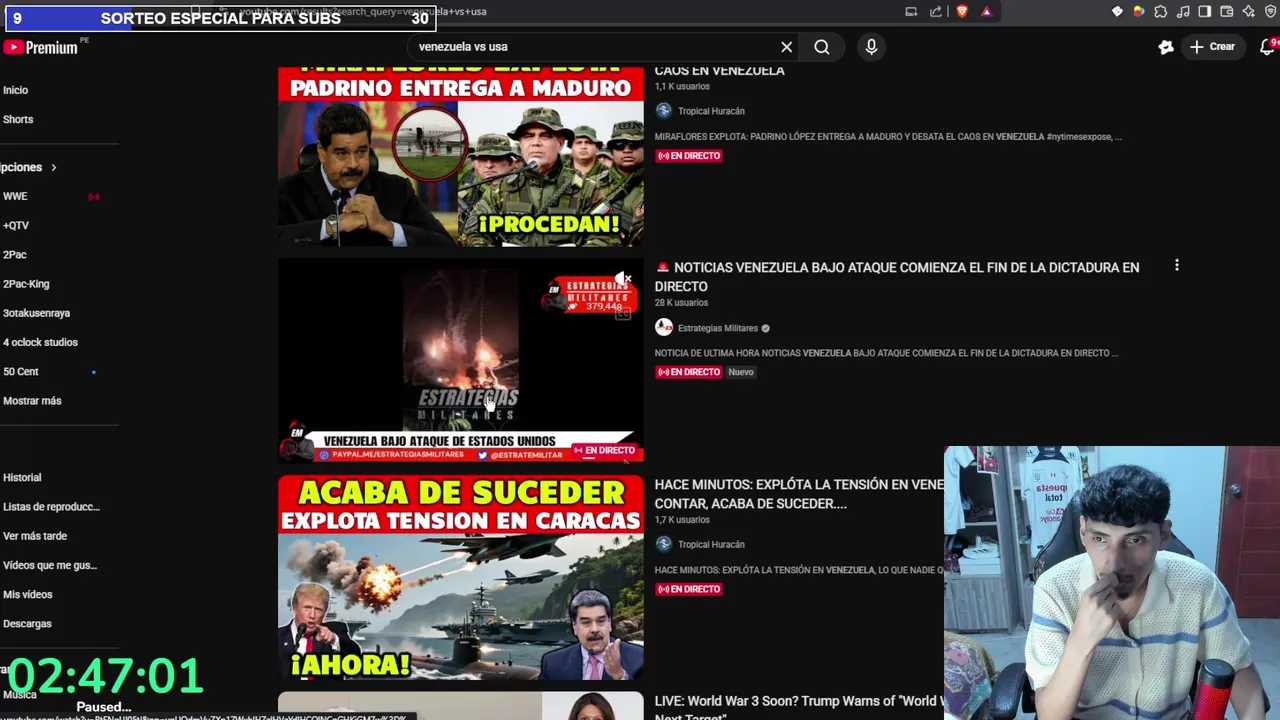Viewport: 1280px width, 720px height.
Task: Open the 2Pac subscription
Action: 15,255
